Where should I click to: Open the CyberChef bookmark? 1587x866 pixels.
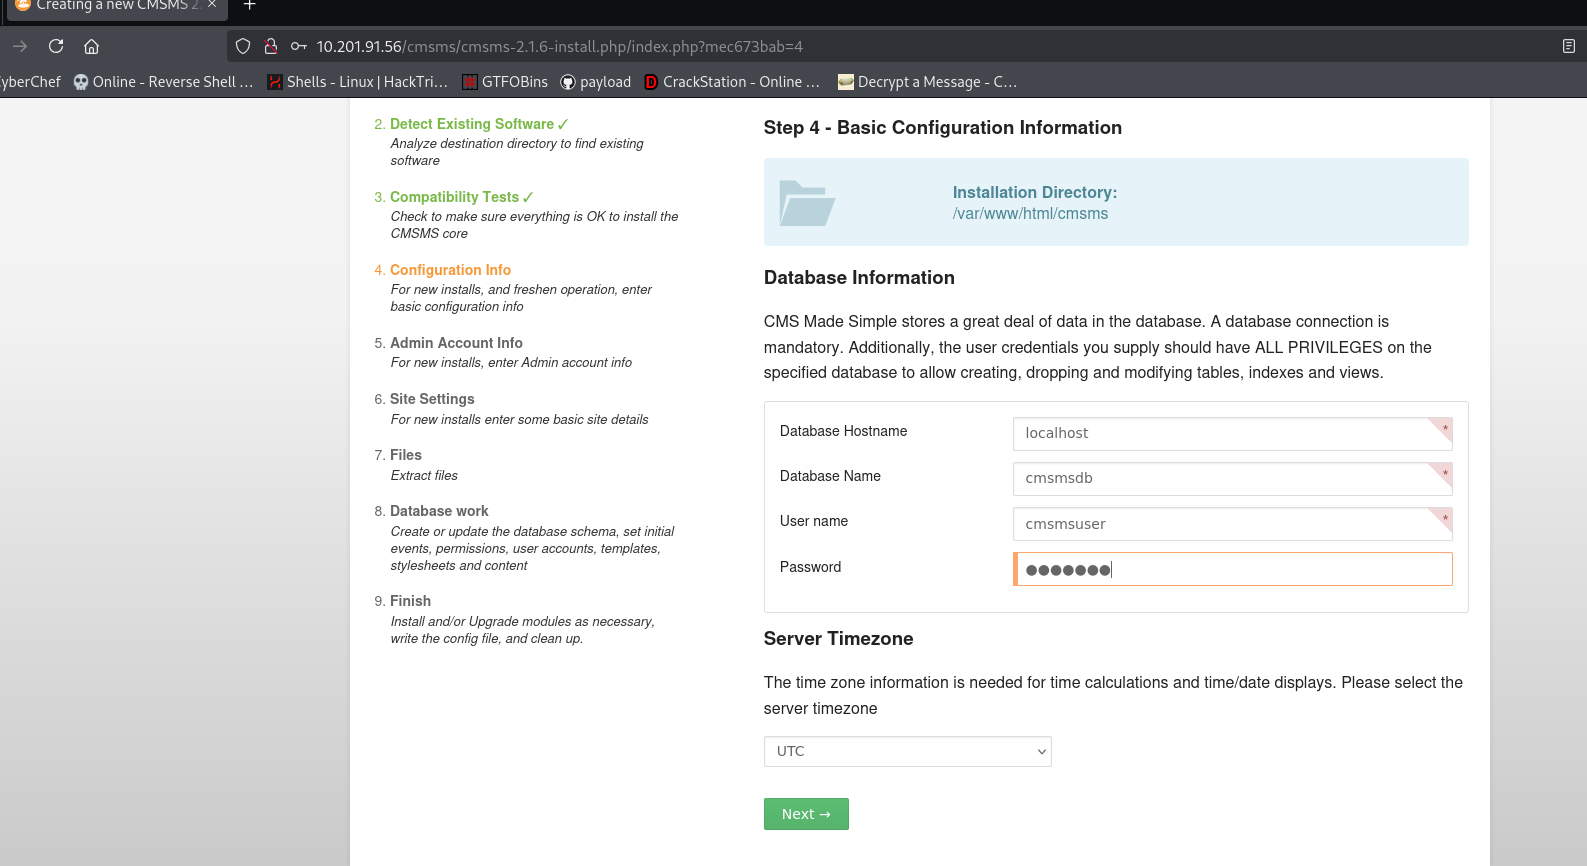click(x=30, y=82)
